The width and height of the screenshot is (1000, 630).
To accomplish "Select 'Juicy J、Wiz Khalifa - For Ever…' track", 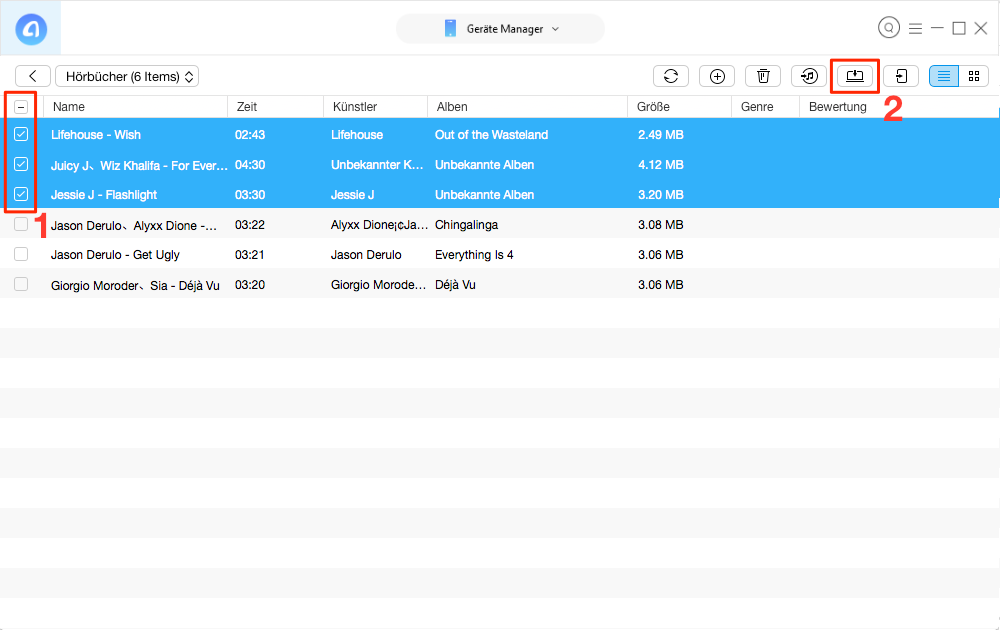I will [139, 165].
